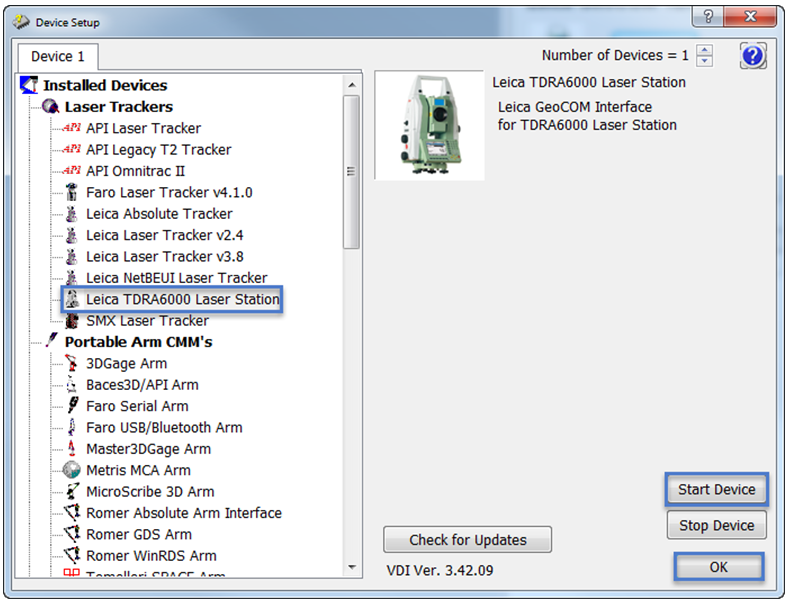788x601 pixels.
Task: Click the Leica TDRA6000 Laser Station icon
Action: 72,299
